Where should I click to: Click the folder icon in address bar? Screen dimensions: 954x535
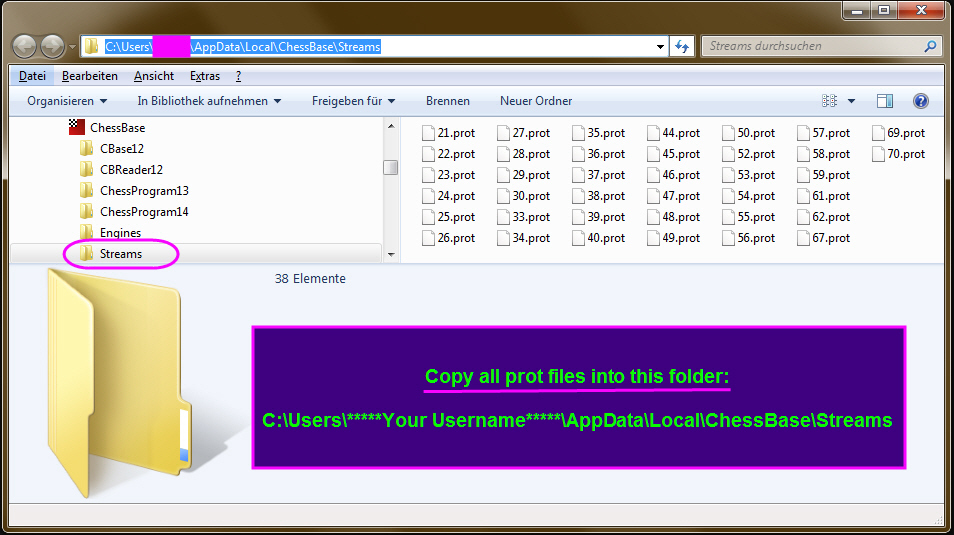91,46
